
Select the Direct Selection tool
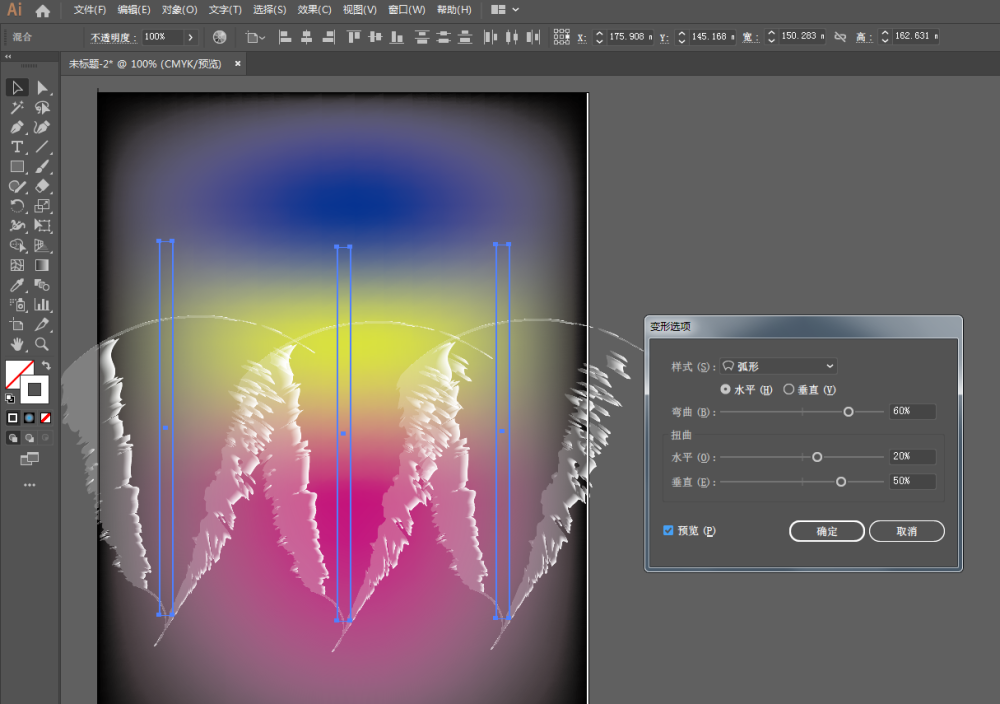(x=42, y=87)
